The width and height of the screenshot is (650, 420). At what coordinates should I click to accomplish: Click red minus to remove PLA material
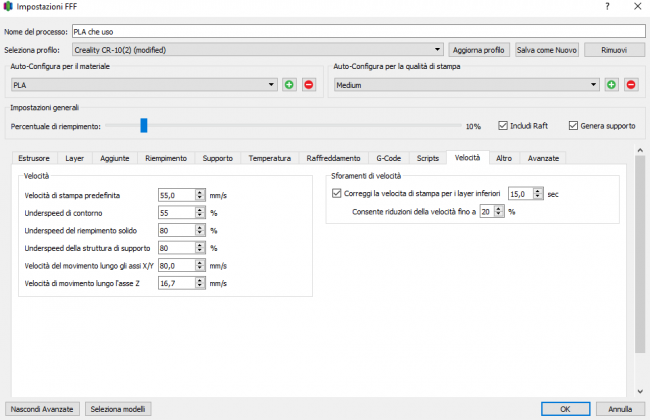click(x=308, y=85)
